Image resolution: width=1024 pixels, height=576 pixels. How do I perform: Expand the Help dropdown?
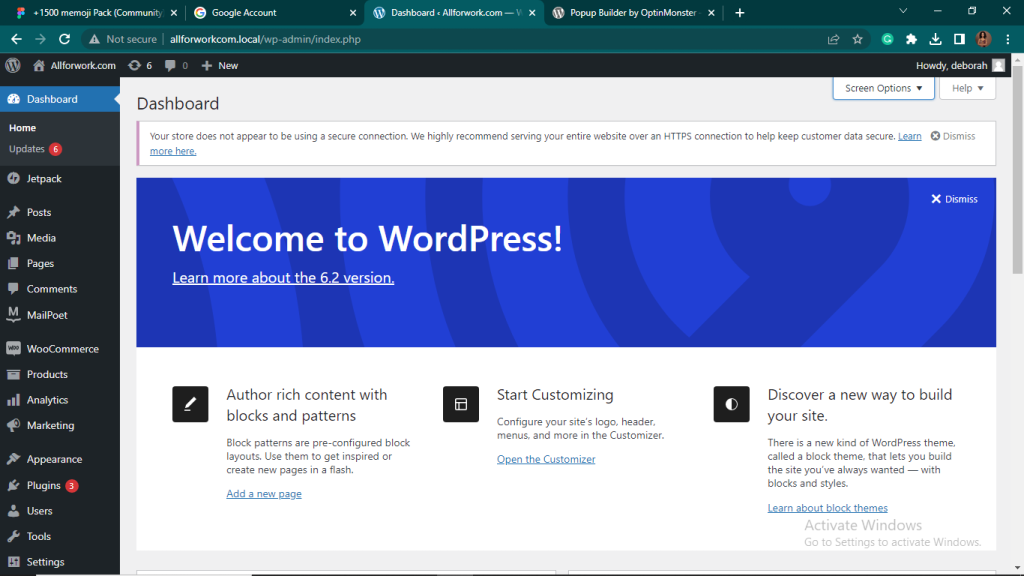(967, 88)
